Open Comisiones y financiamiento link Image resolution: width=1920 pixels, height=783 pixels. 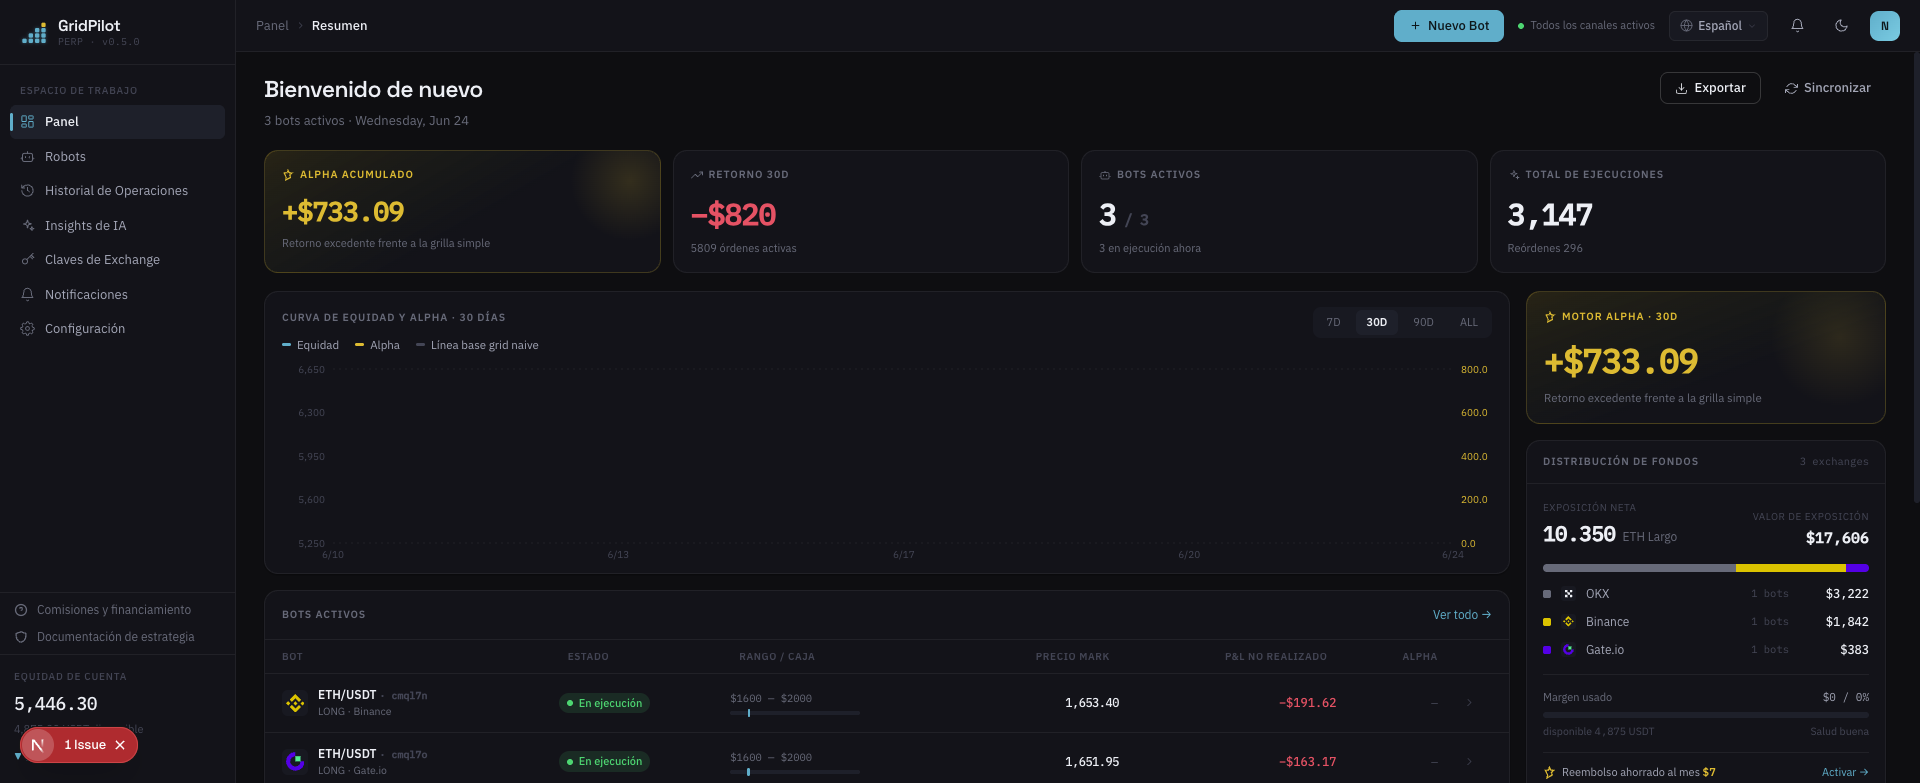coord(103,610)
